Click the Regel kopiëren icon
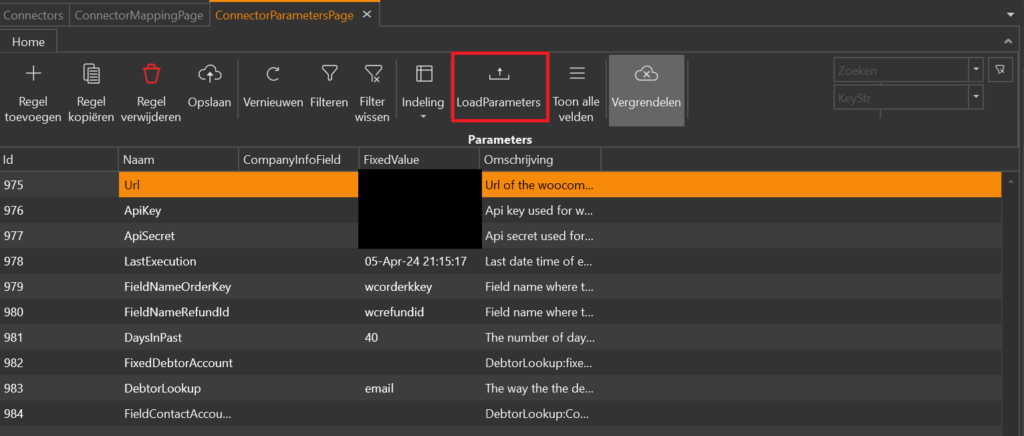This screenshot has height=436, width=1024. [91, 74]
